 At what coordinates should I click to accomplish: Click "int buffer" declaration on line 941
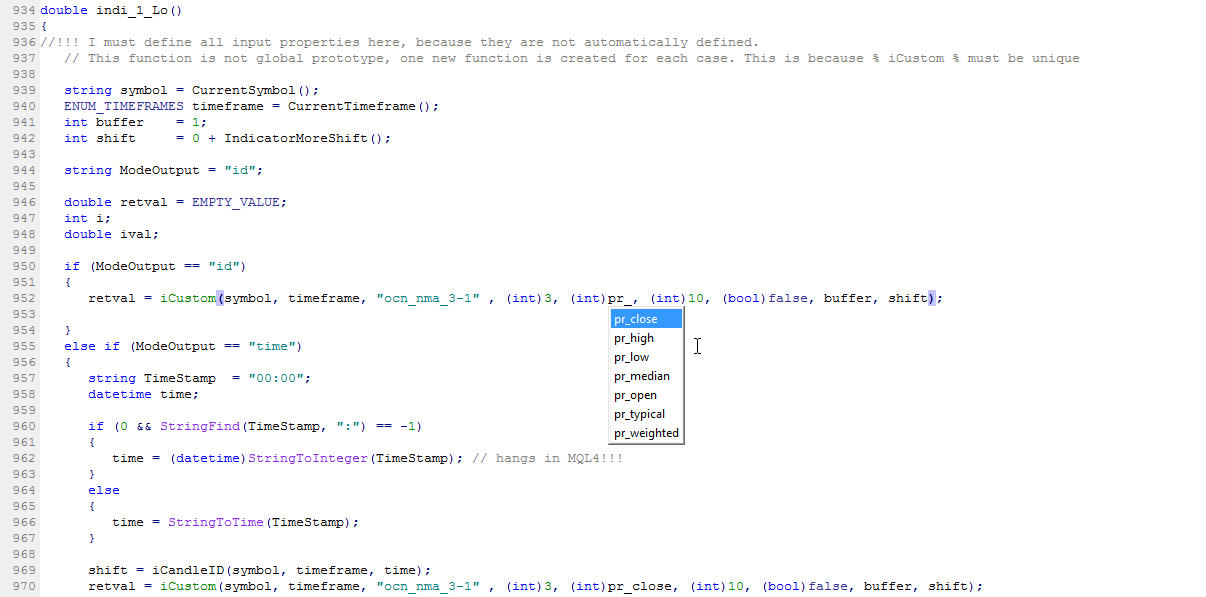(104, 122)
